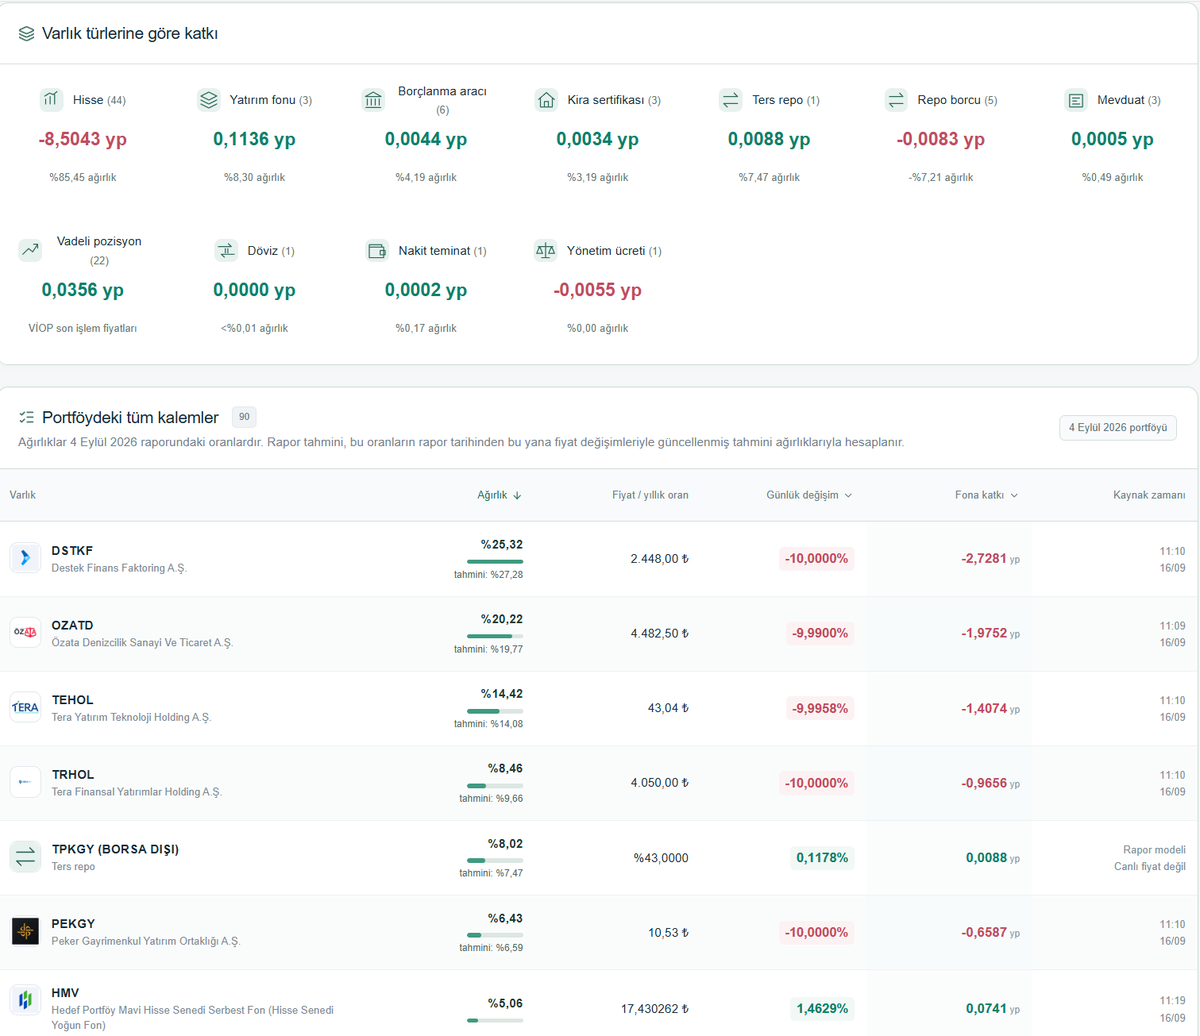Select the Yatırım fonu value 0,1136 yp
The height and width of the screenshot is (1036, 1200).
tap(254, 140)
